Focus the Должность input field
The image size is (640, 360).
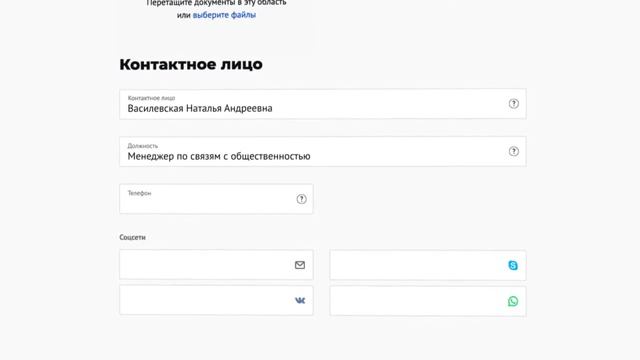[322, 151]
